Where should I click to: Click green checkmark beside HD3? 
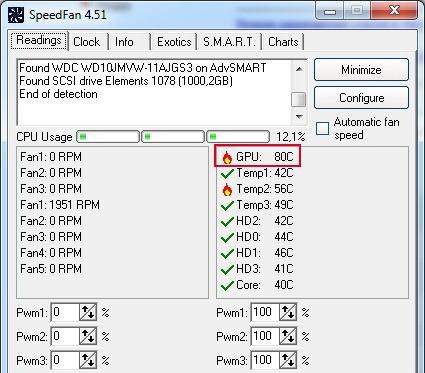pyautogui.click(x=227, y=270)
